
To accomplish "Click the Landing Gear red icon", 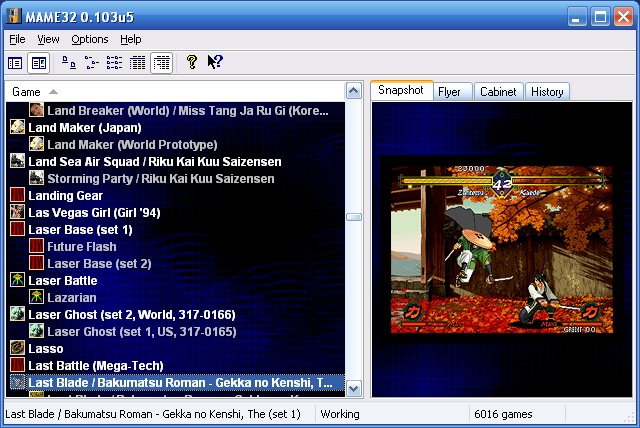I will (18, 195).
